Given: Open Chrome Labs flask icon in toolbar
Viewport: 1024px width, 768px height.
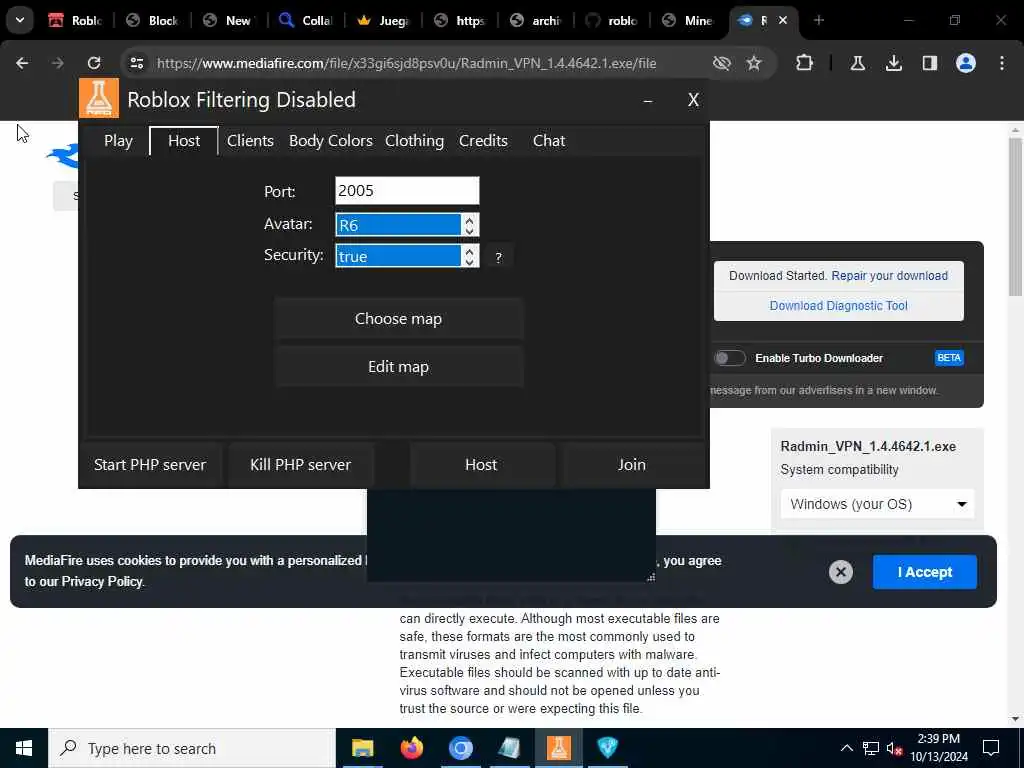Looking at the screenshot, I should point(857,63).
